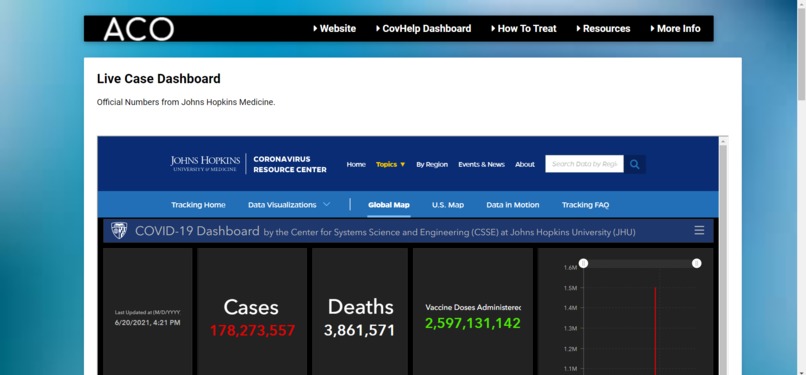Viewport: 806px width, 375px height.
Task: Click the Johns Hopkins University & Medicine logo
Action: [205, 163]
